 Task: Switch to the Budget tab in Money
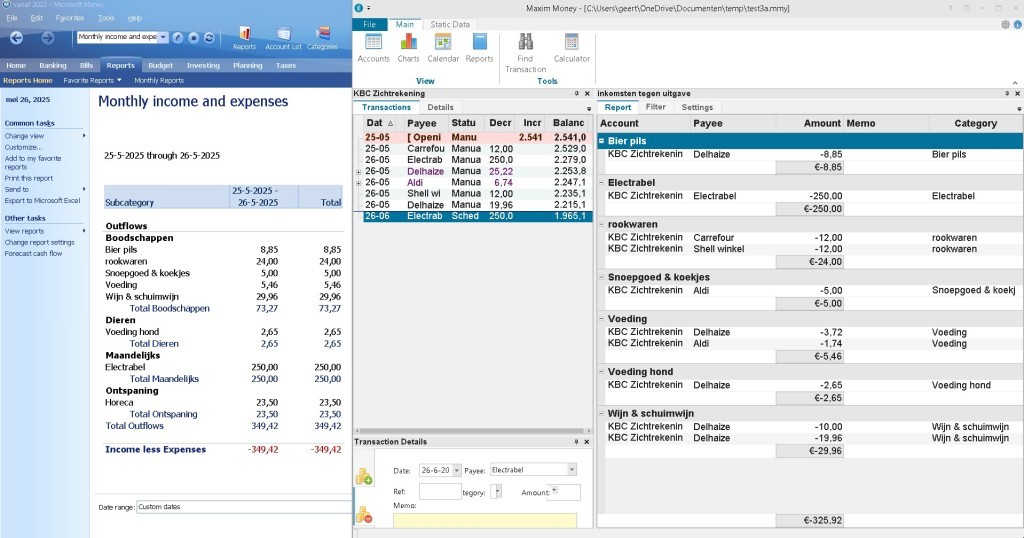pos(161,65)
